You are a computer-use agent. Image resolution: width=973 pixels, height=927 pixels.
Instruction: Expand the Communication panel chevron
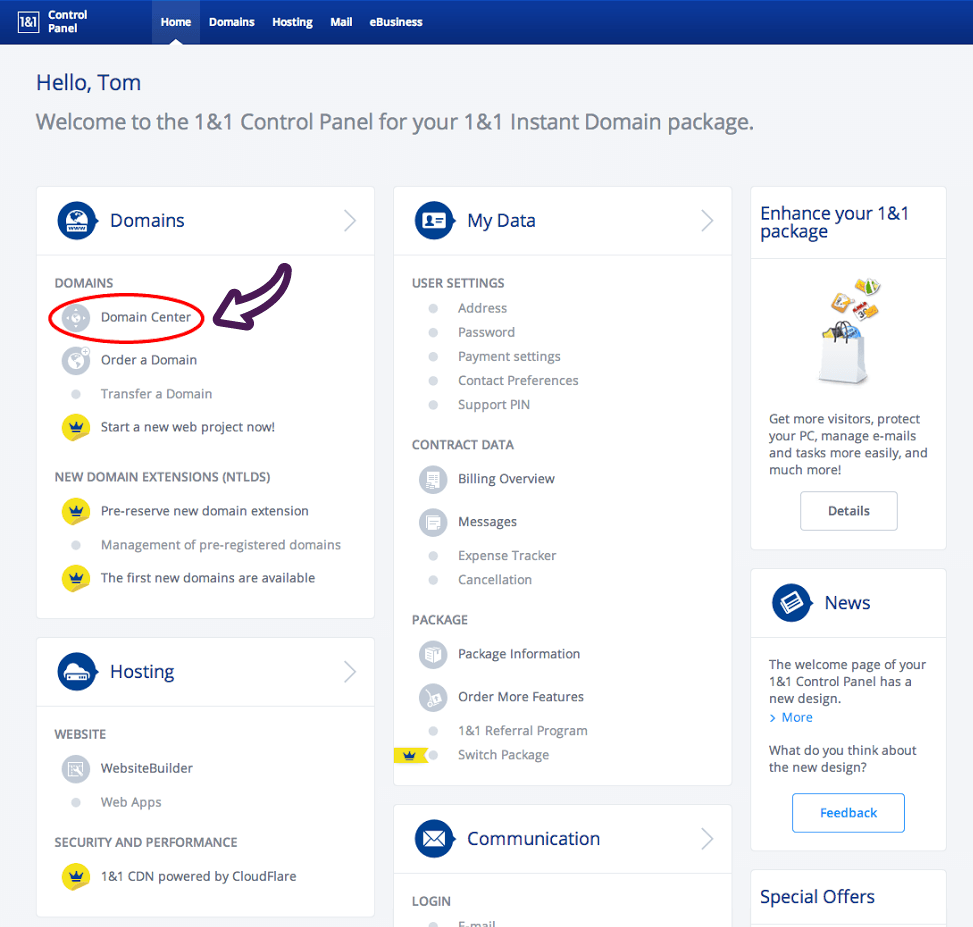[x=707, y=838]
